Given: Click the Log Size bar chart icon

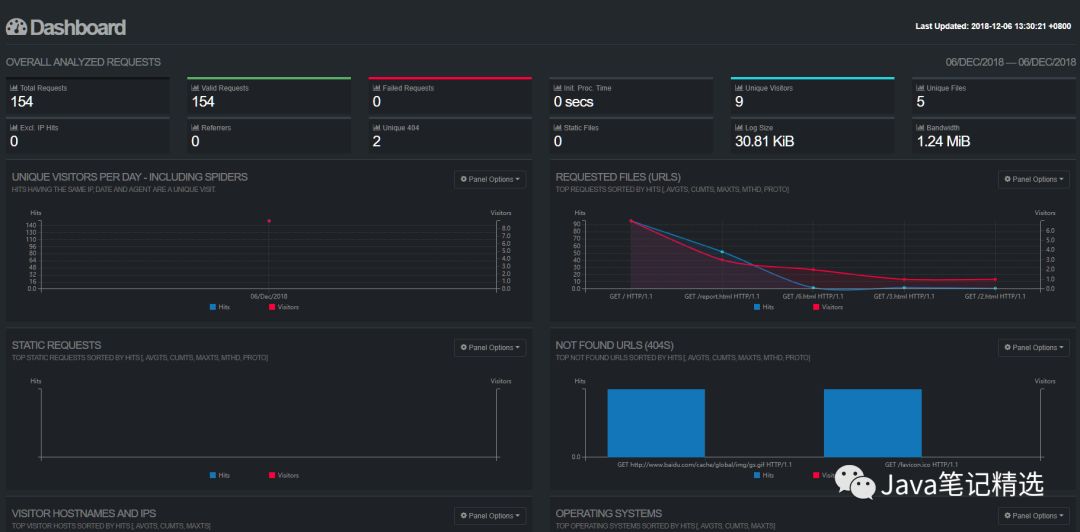Looking at the screenshot, I should [739, 128].
